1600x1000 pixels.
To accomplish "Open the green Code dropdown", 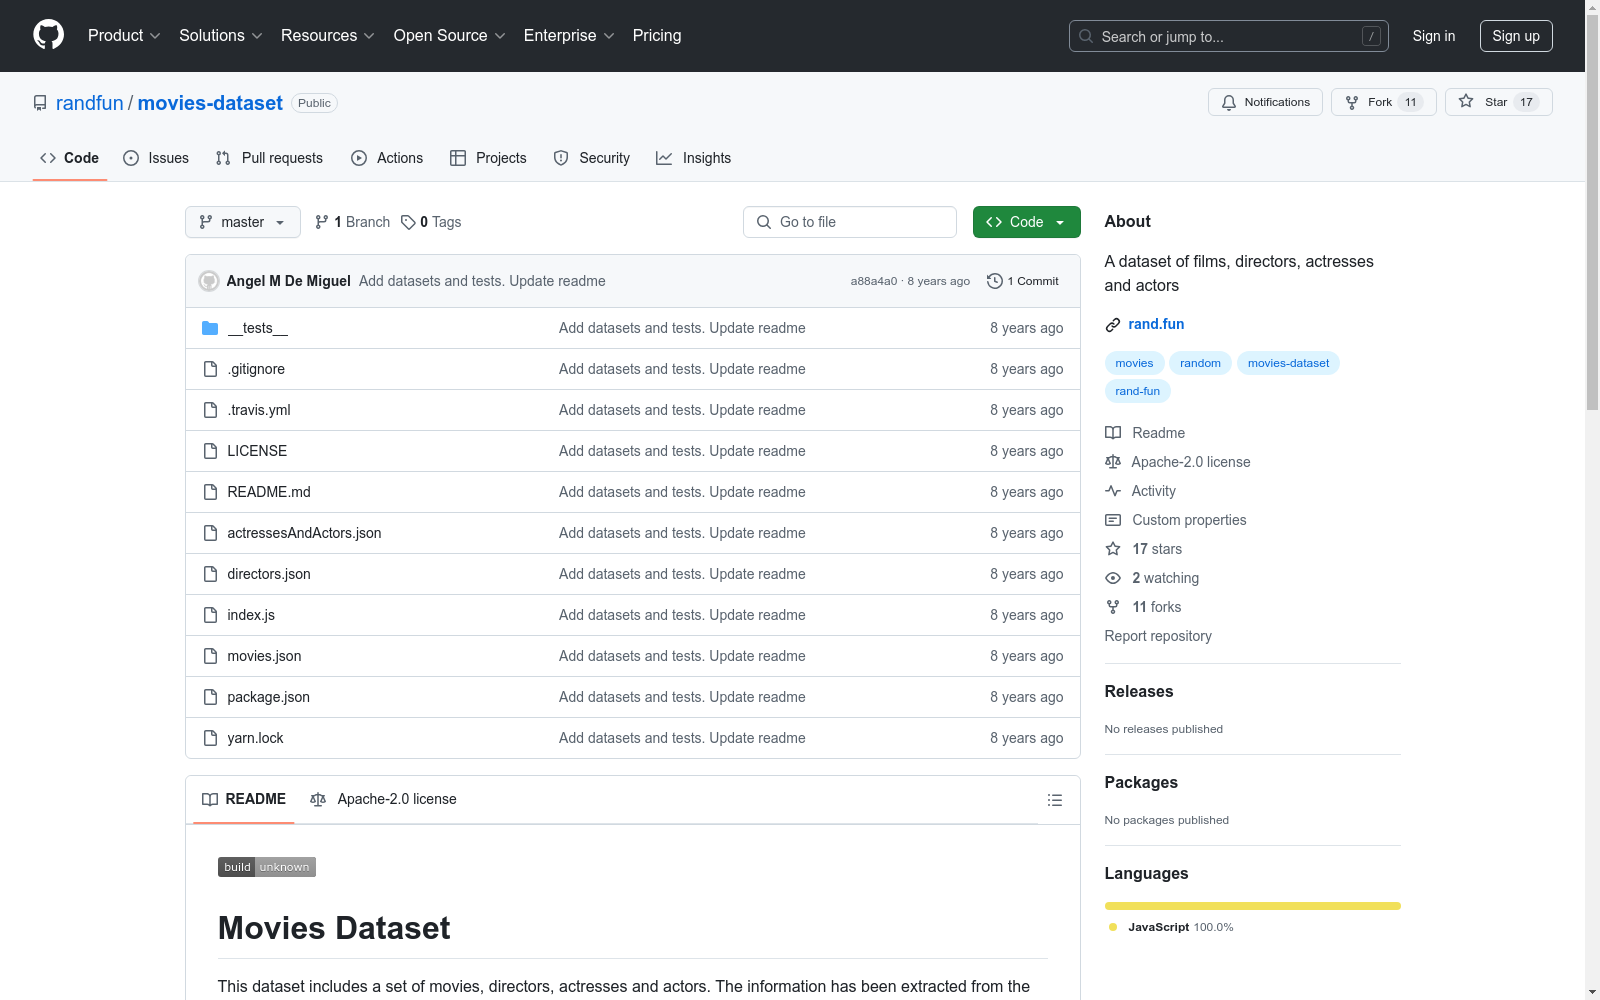I will pyautogui.click(x=1026, y=222).
